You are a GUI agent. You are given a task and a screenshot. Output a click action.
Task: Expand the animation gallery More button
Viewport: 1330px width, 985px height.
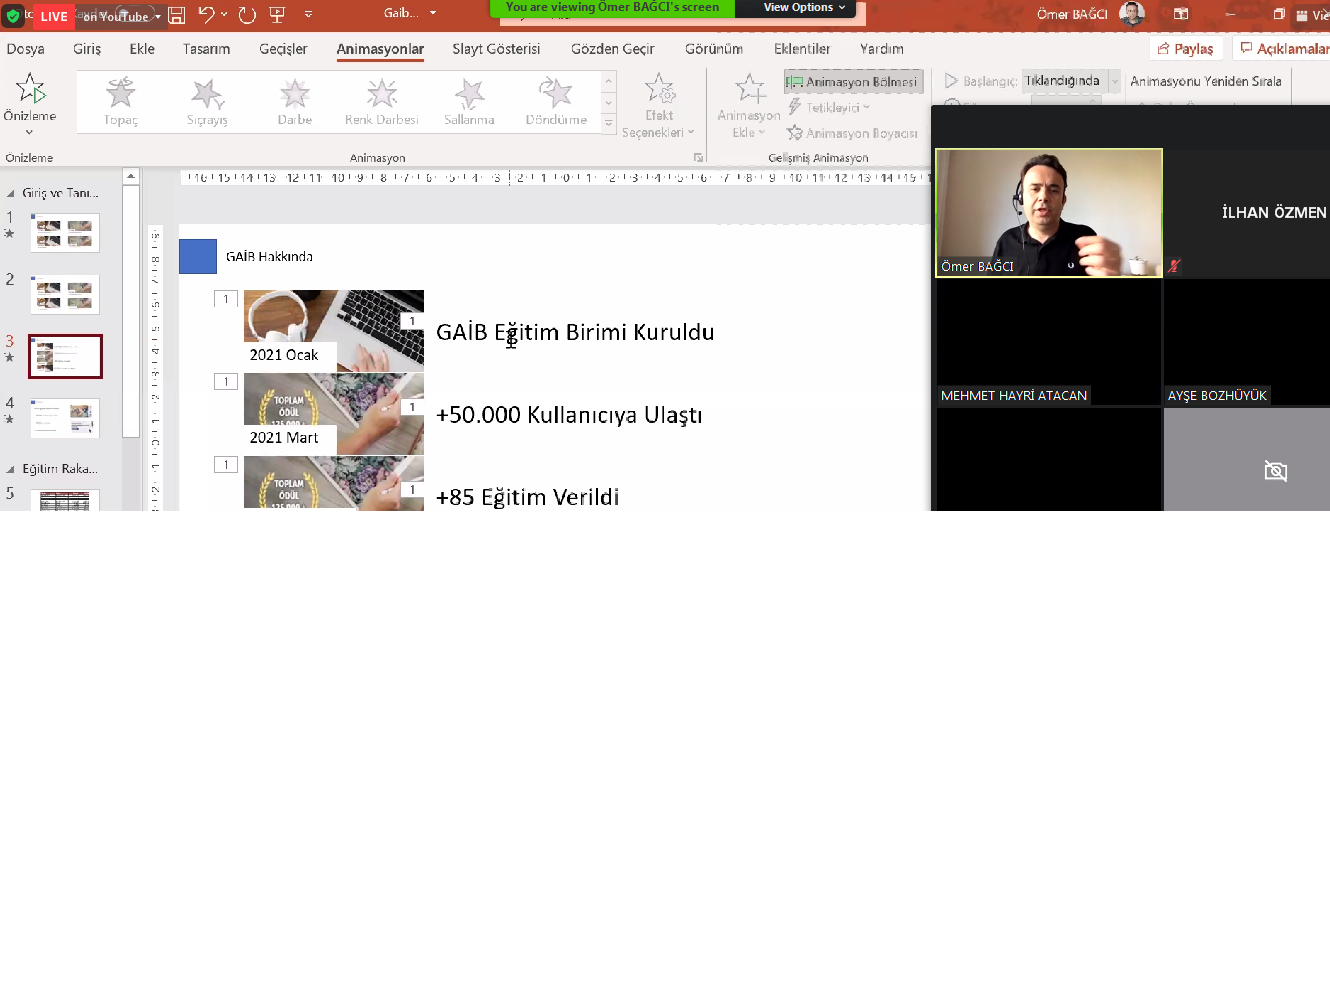pos(609,123)
